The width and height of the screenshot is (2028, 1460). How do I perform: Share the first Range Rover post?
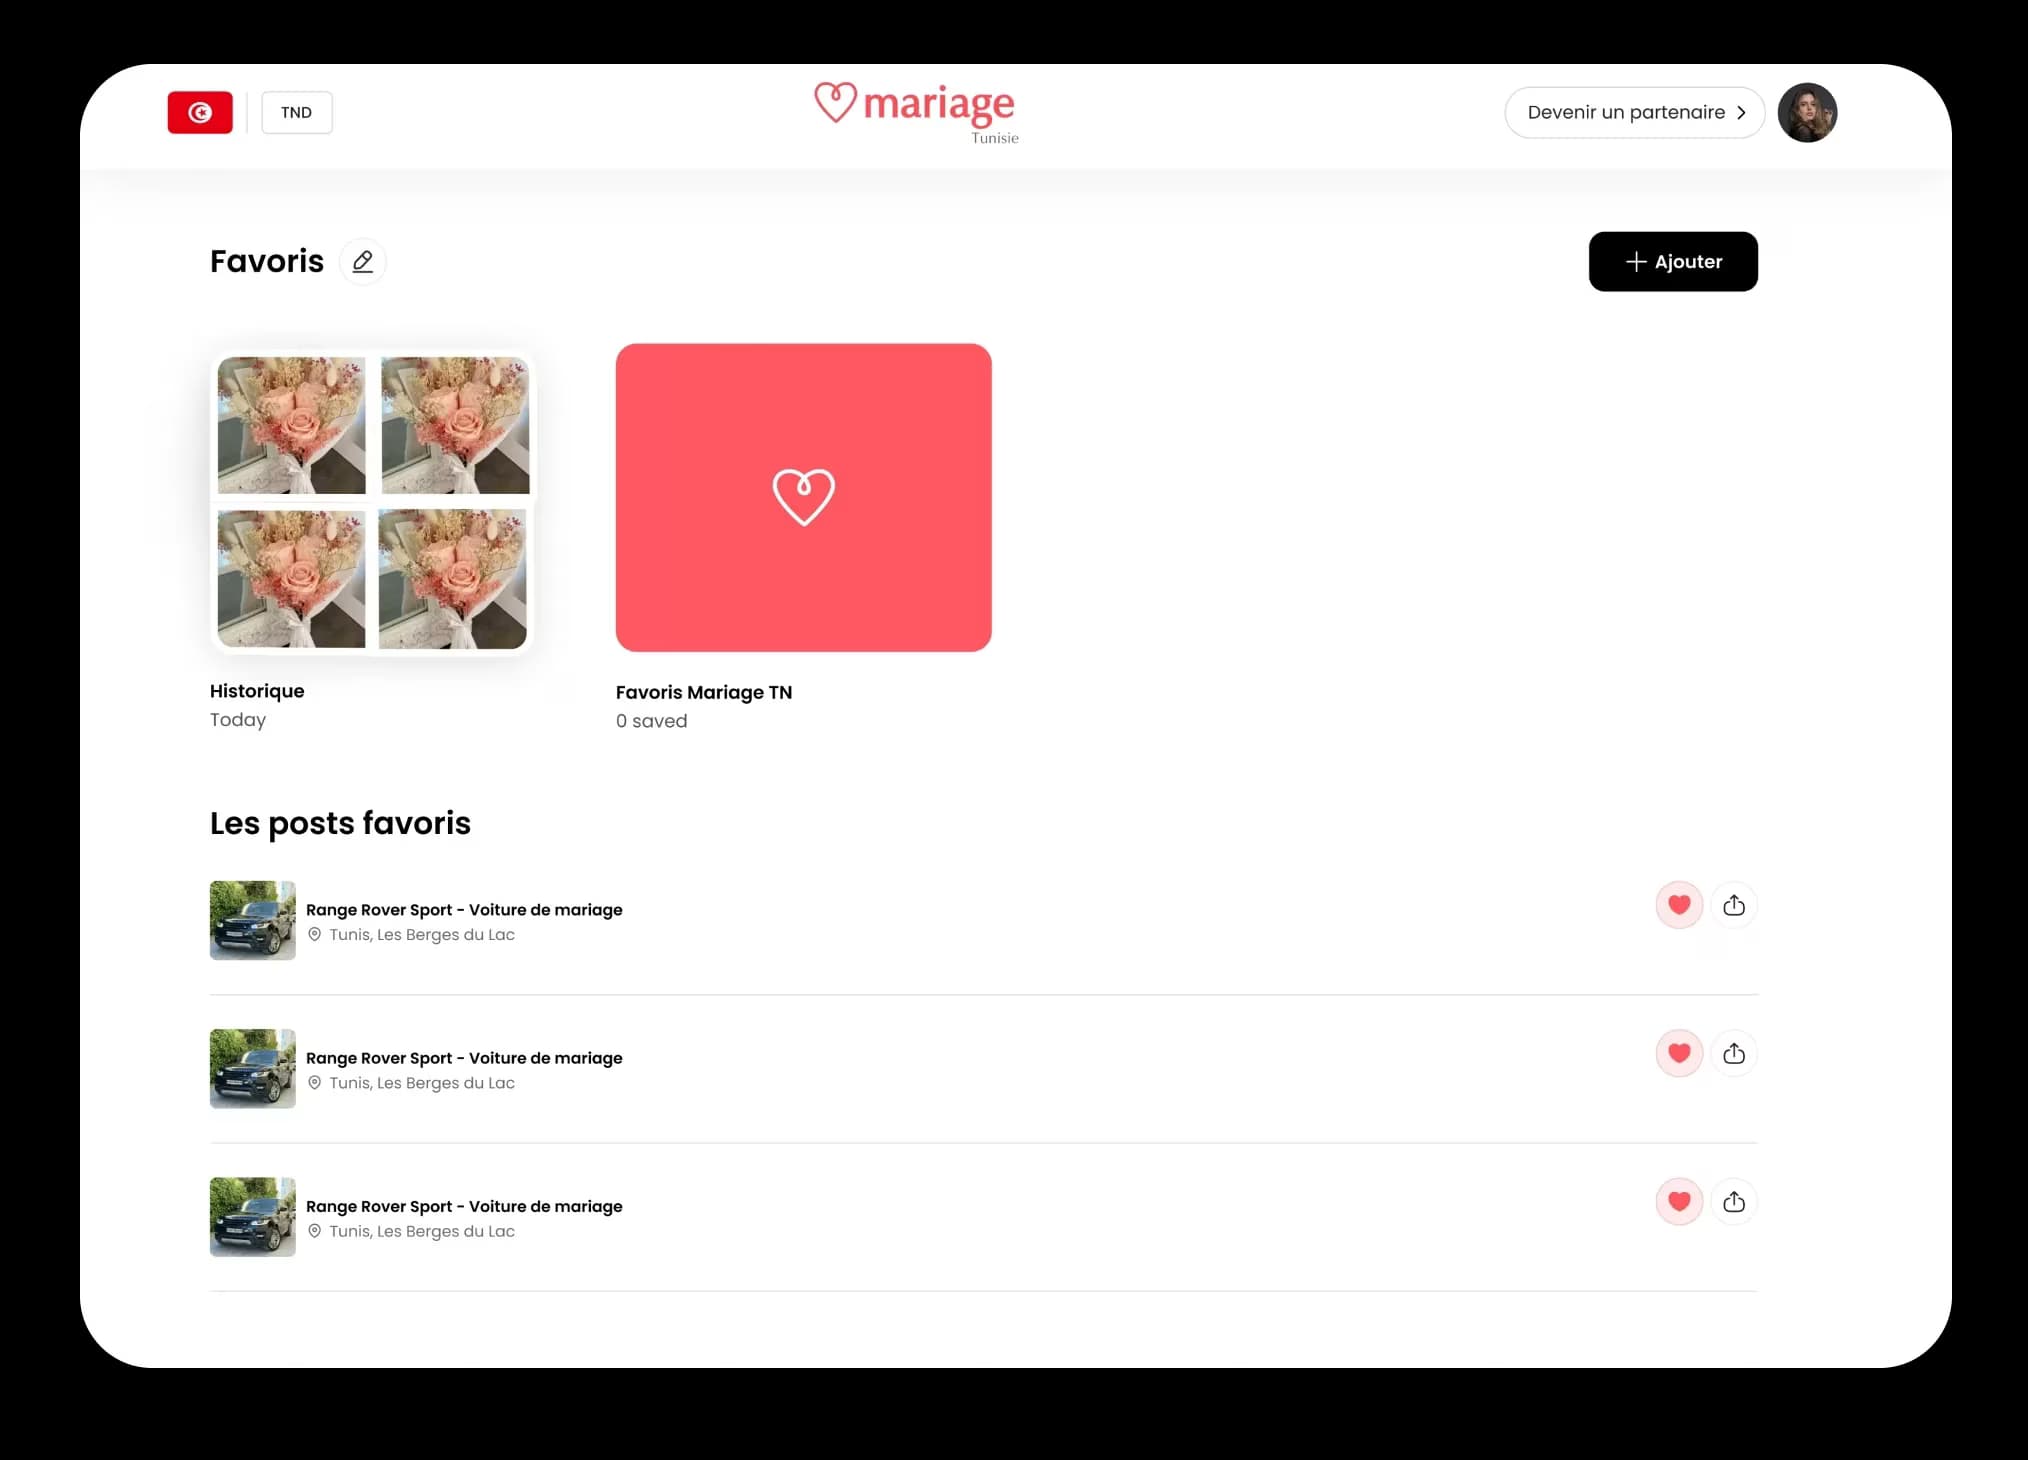(x=1733, y=905)
